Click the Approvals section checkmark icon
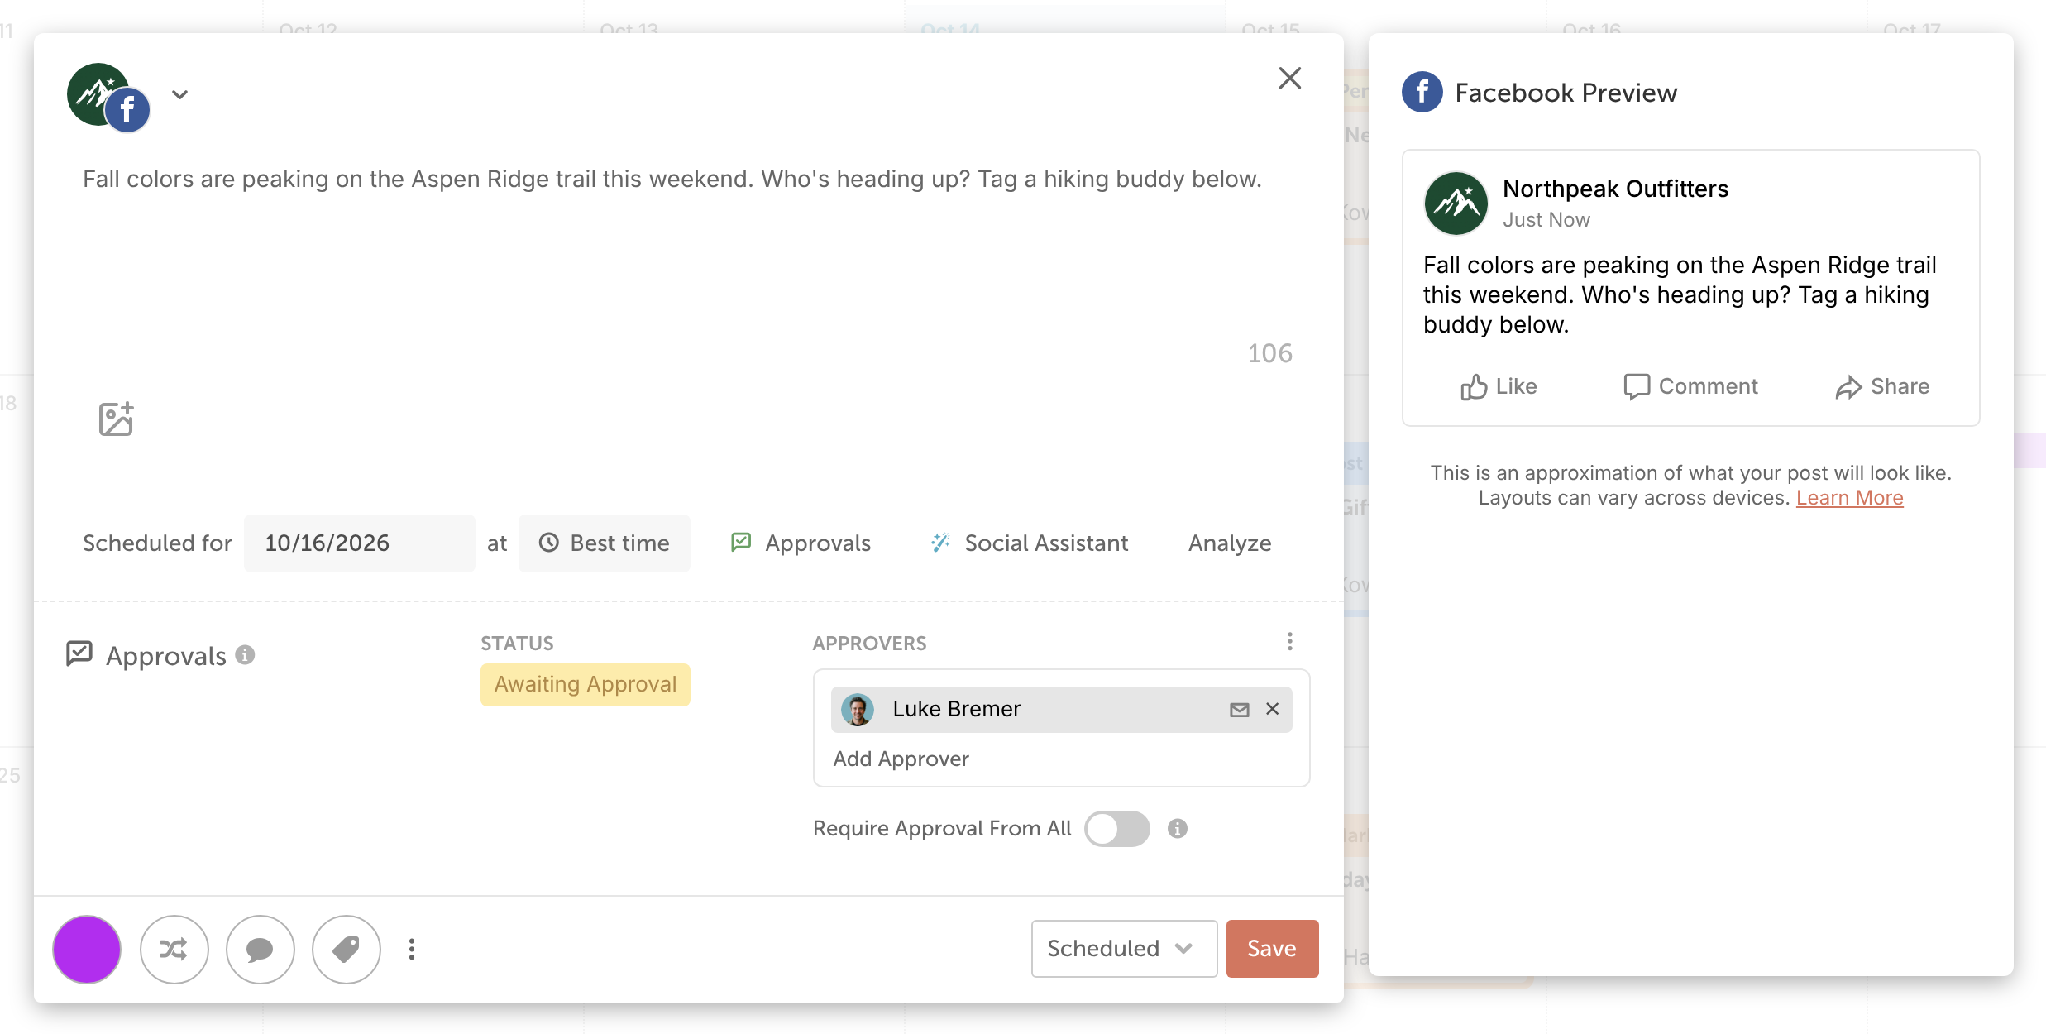This screenshot has width=2046, height=1034. coord(79,654)
